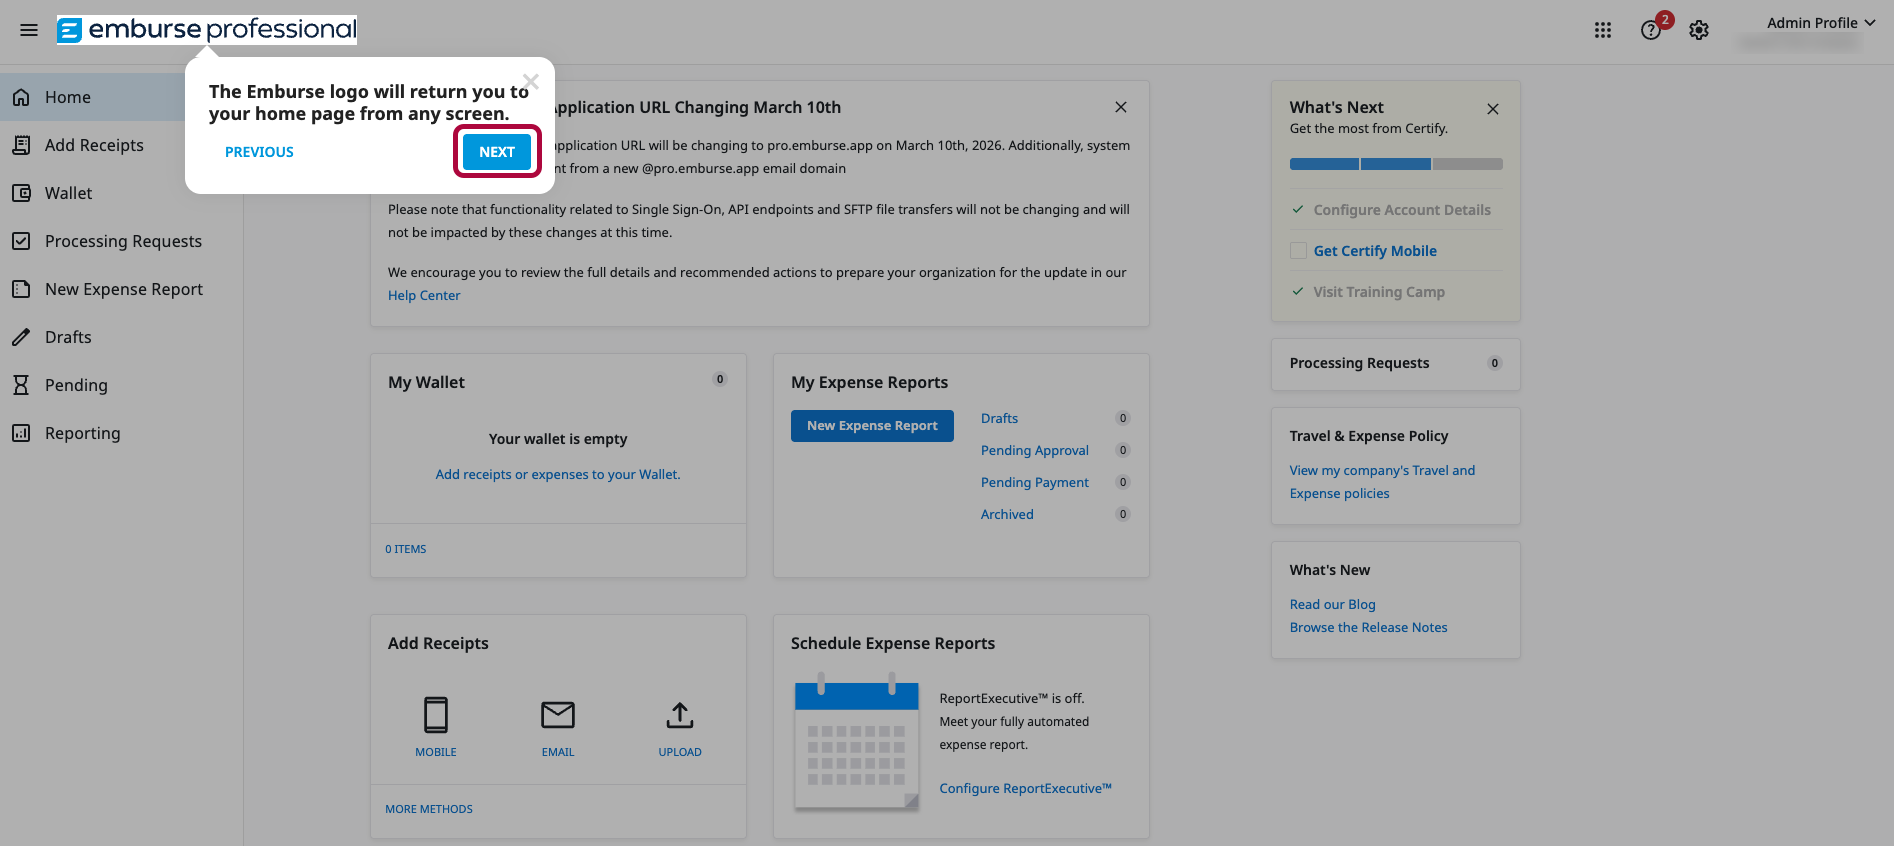The width and height of the screenshot is (1894, 846).
Task: Open Drafts in sidebar
Action: pos(121,337)
